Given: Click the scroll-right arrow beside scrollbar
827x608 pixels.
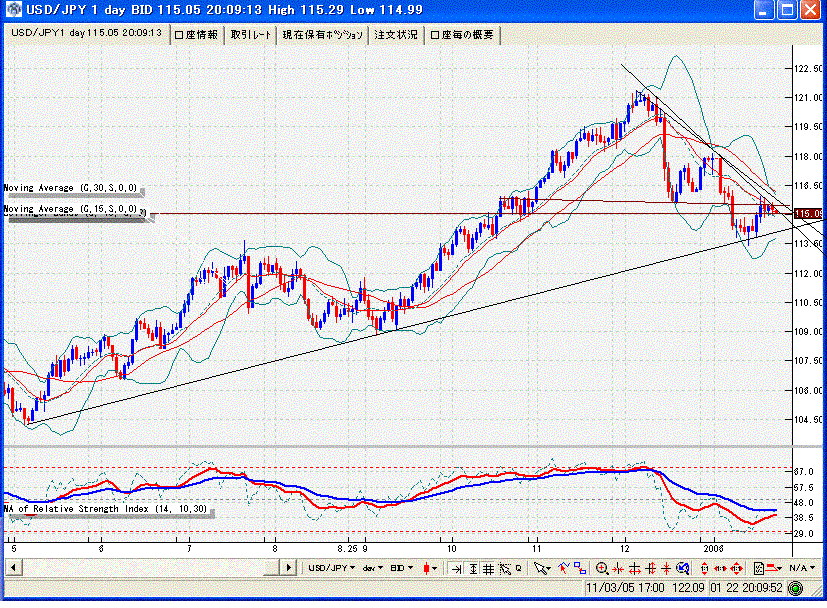Looking at the screenshot, I should pos(294,568).
